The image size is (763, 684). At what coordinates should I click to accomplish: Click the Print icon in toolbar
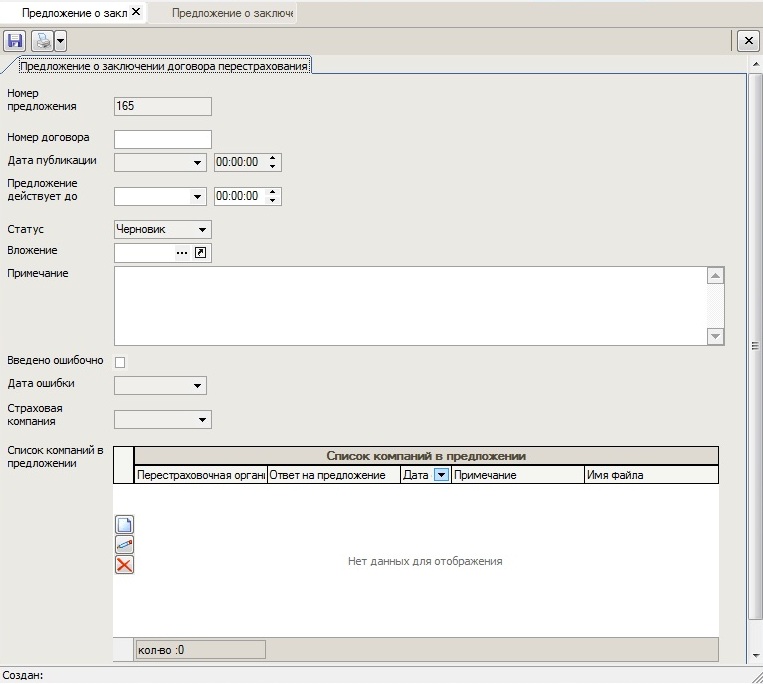pyautogui.click(x=42, y=41)
